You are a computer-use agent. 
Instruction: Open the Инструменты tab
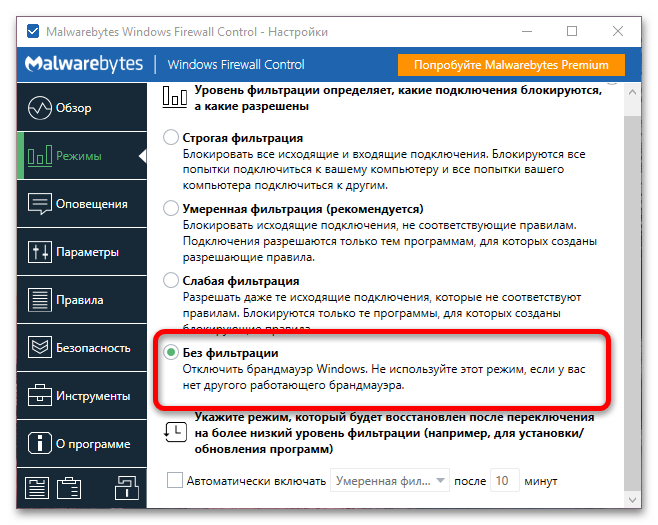tap(82, 395)
